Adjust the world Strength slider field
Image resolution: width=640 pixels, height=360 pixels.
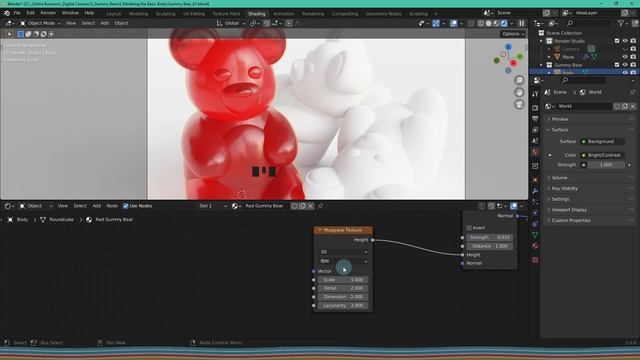(x=606, y=165)
